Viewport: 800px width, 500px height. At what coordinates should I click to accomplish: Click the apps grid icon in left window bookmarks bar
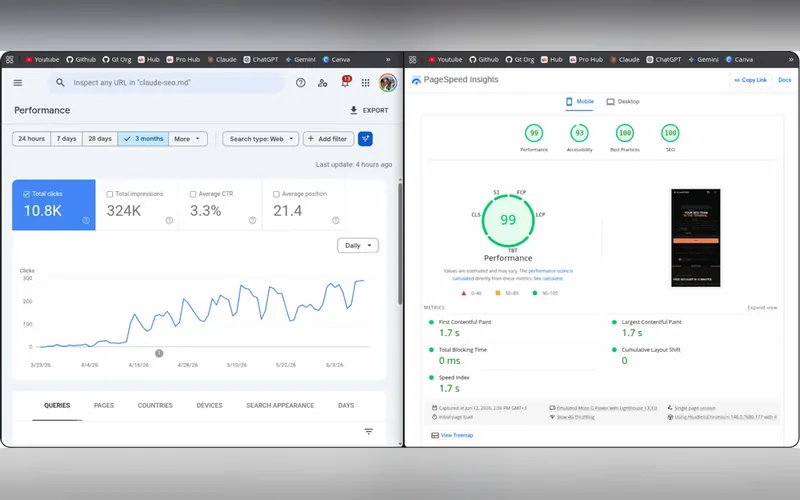tap(10, 60)
